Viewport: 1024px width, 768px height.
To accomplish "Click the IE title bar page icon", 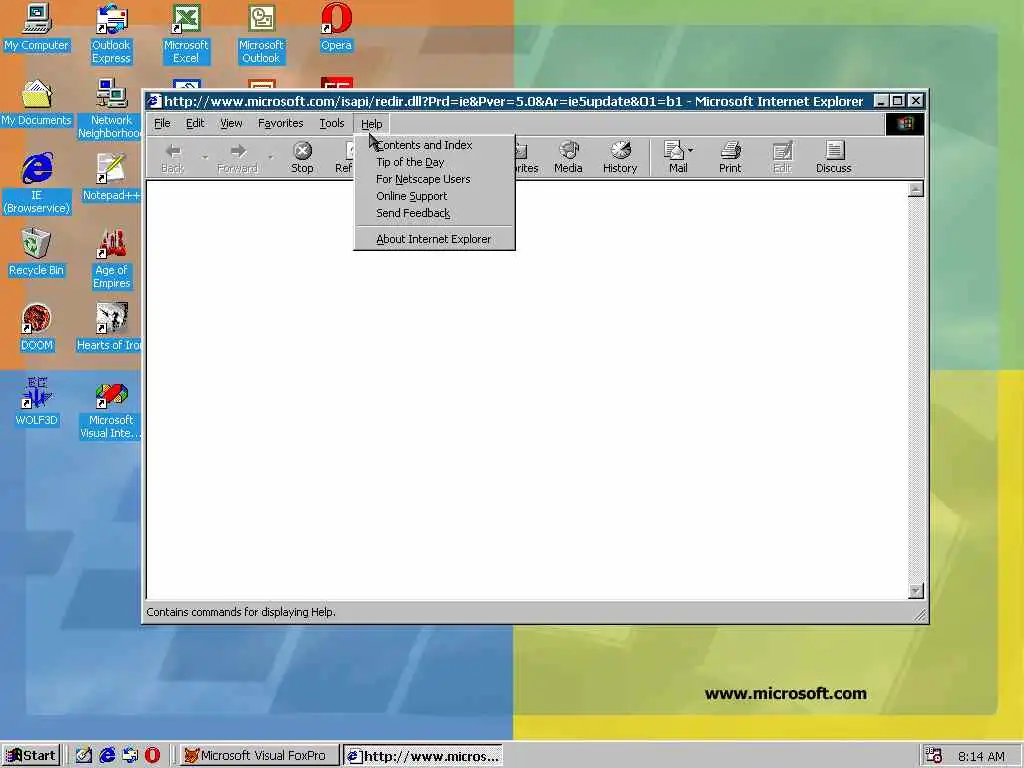I will (x=154, y=101).
